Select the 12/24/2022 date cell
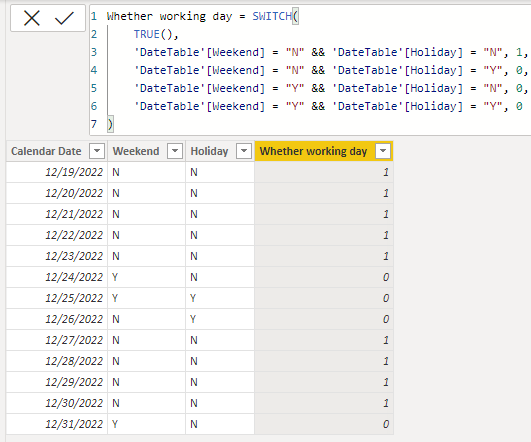The width and height of the screenshot is (531, 442). click(x=57, y=277)
